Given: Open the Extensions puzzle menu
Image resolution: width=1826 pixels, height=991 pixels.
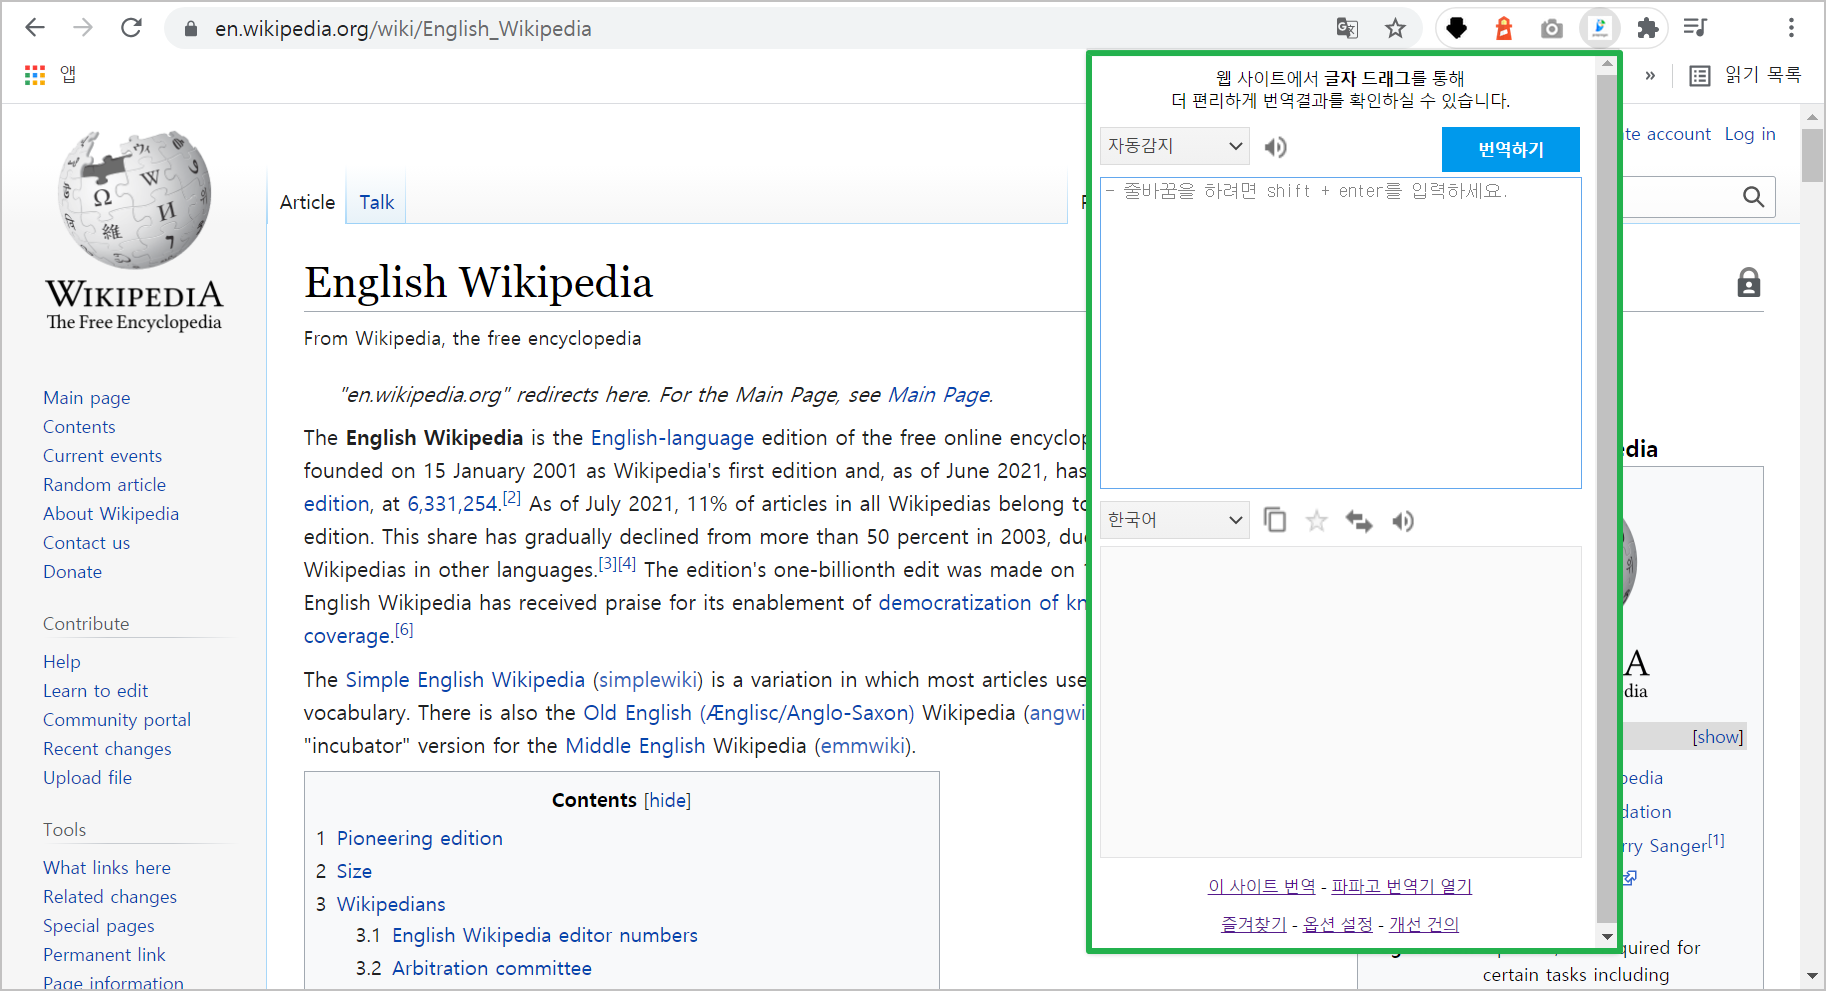Looking at the screenshot, I should (1648, 28).
